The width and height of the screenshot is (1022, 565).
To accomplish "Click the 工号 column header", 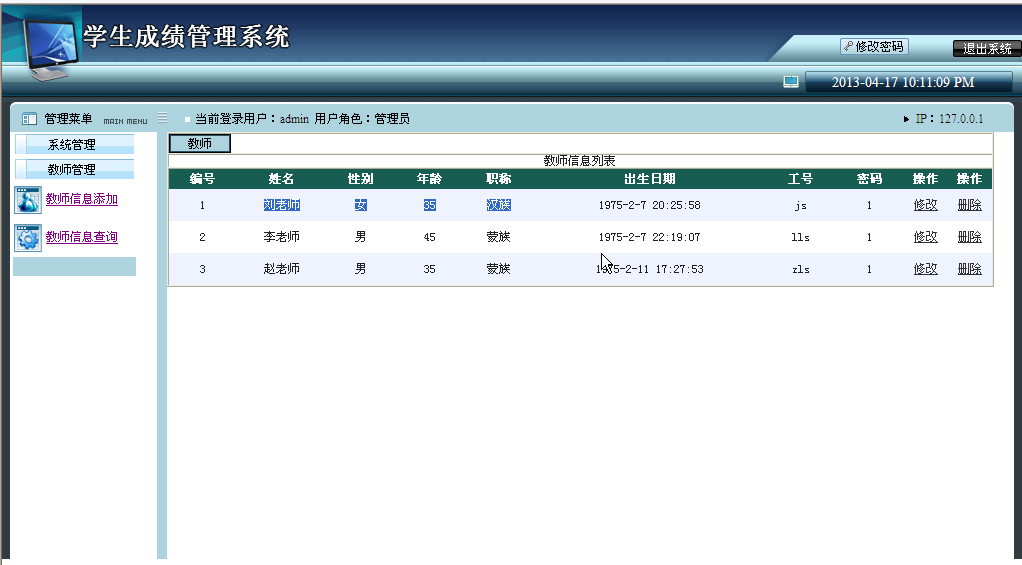I will [800, 179].
